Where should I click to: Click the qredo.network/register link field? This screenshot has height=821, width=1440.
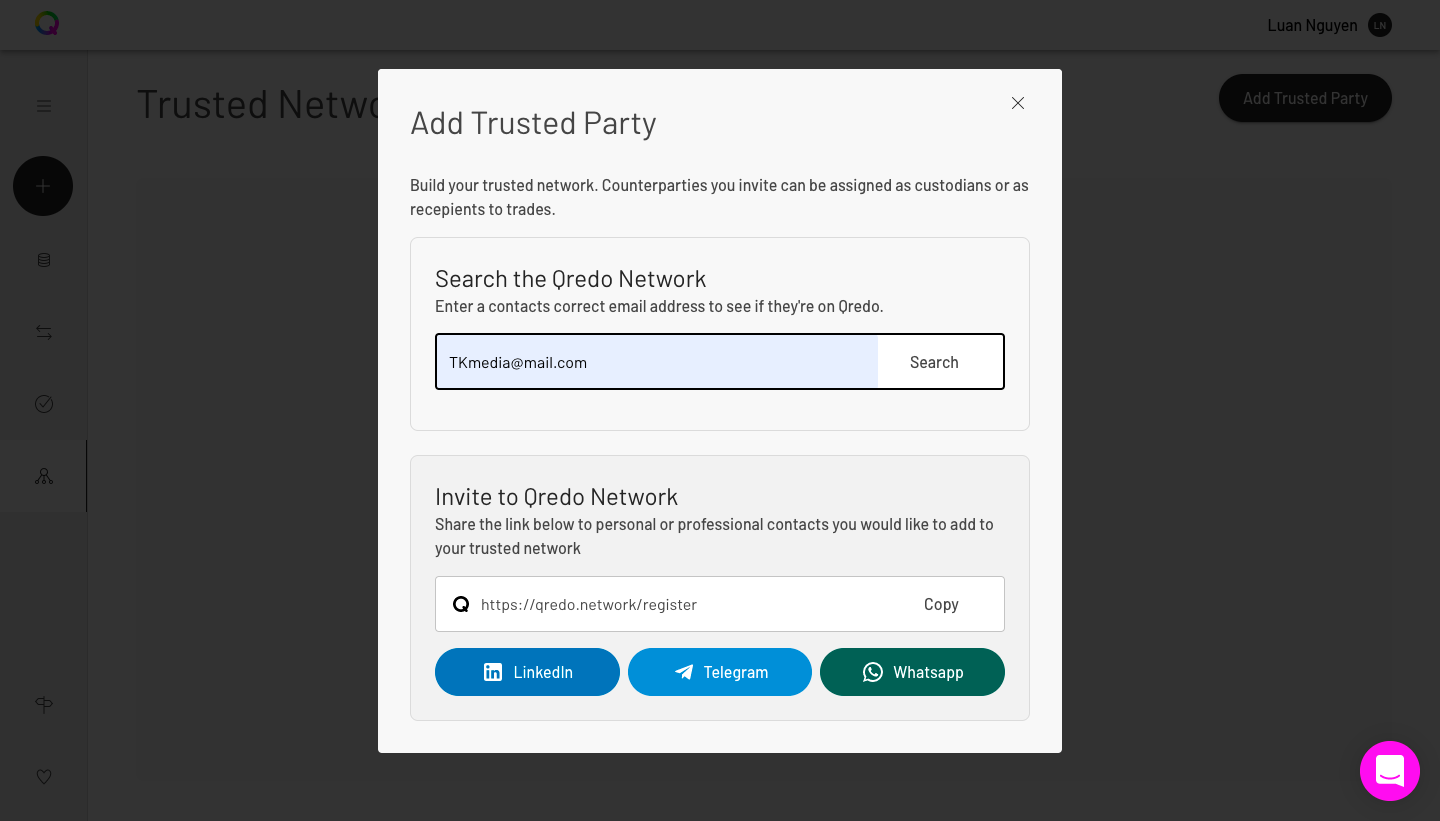pos(720,604)
